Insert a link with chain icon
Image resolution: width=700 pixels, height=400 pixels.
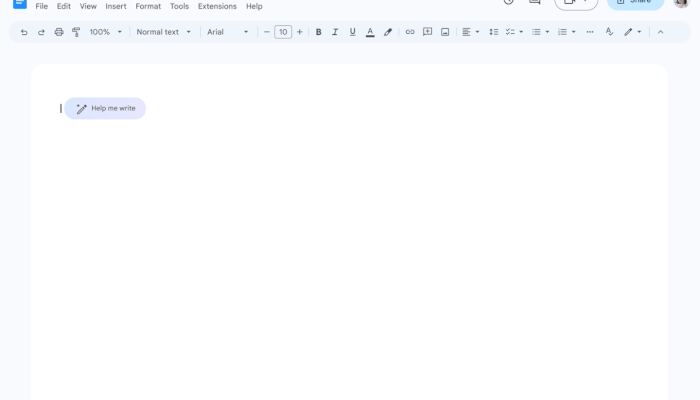[410, 32]
